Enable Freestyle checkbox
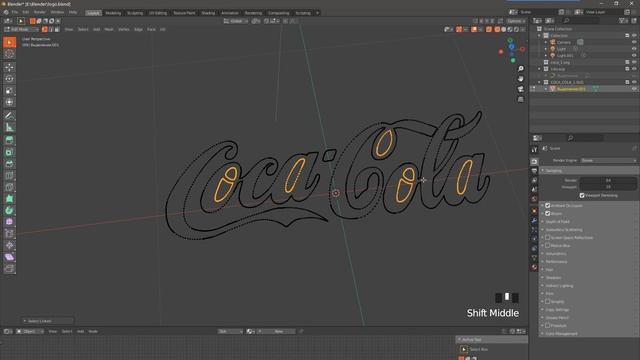 [548, 326]
